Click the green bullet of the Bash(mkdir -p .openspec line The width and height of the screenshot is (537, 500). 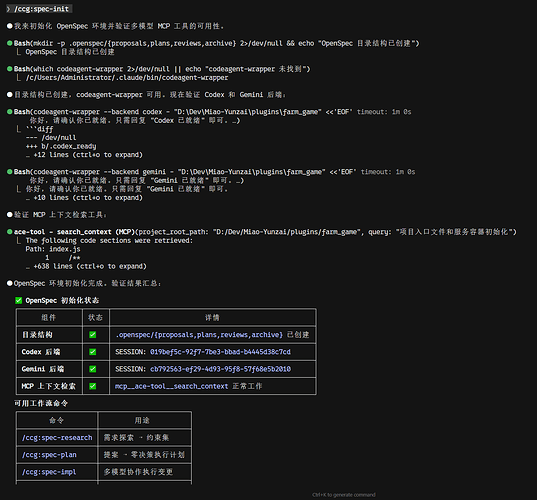pyautogui.click(x=10, y=43)
